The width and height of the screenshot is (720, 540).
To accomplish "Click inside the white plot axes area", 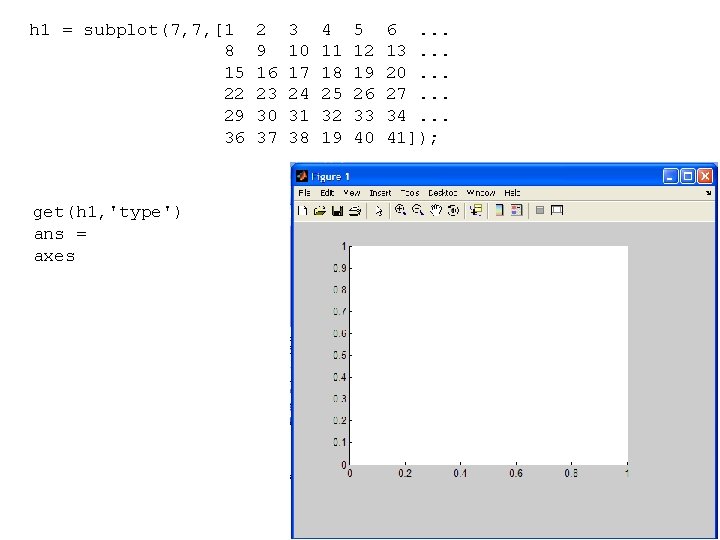I will [489, 355].
